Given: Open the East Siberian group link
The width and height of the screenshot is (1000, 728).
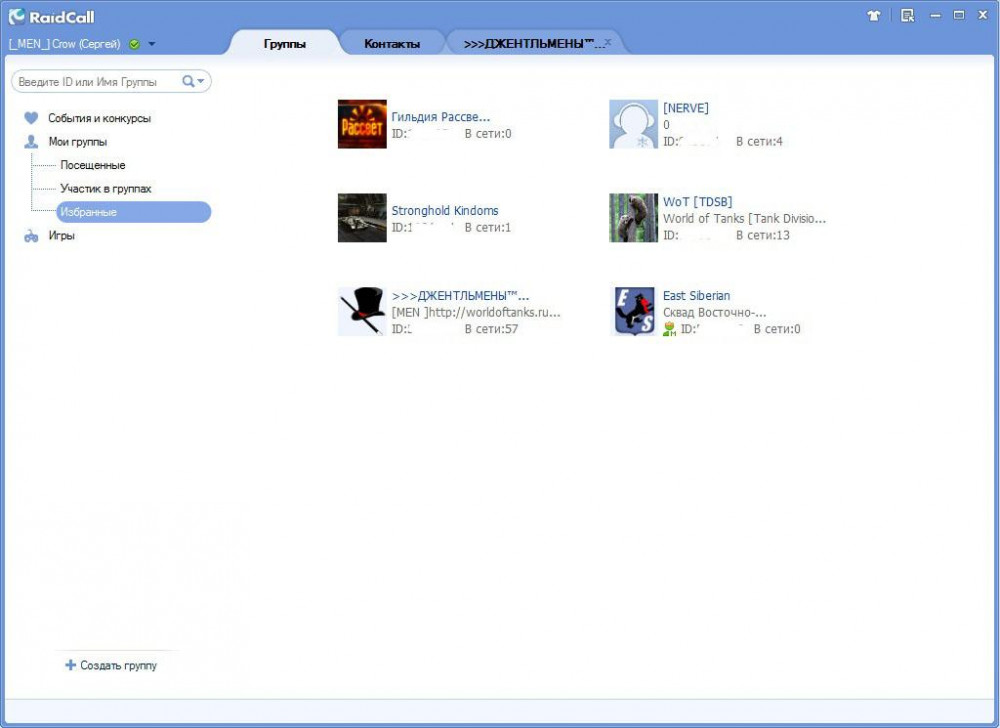Looking at the screenshot, I should 696,295.
